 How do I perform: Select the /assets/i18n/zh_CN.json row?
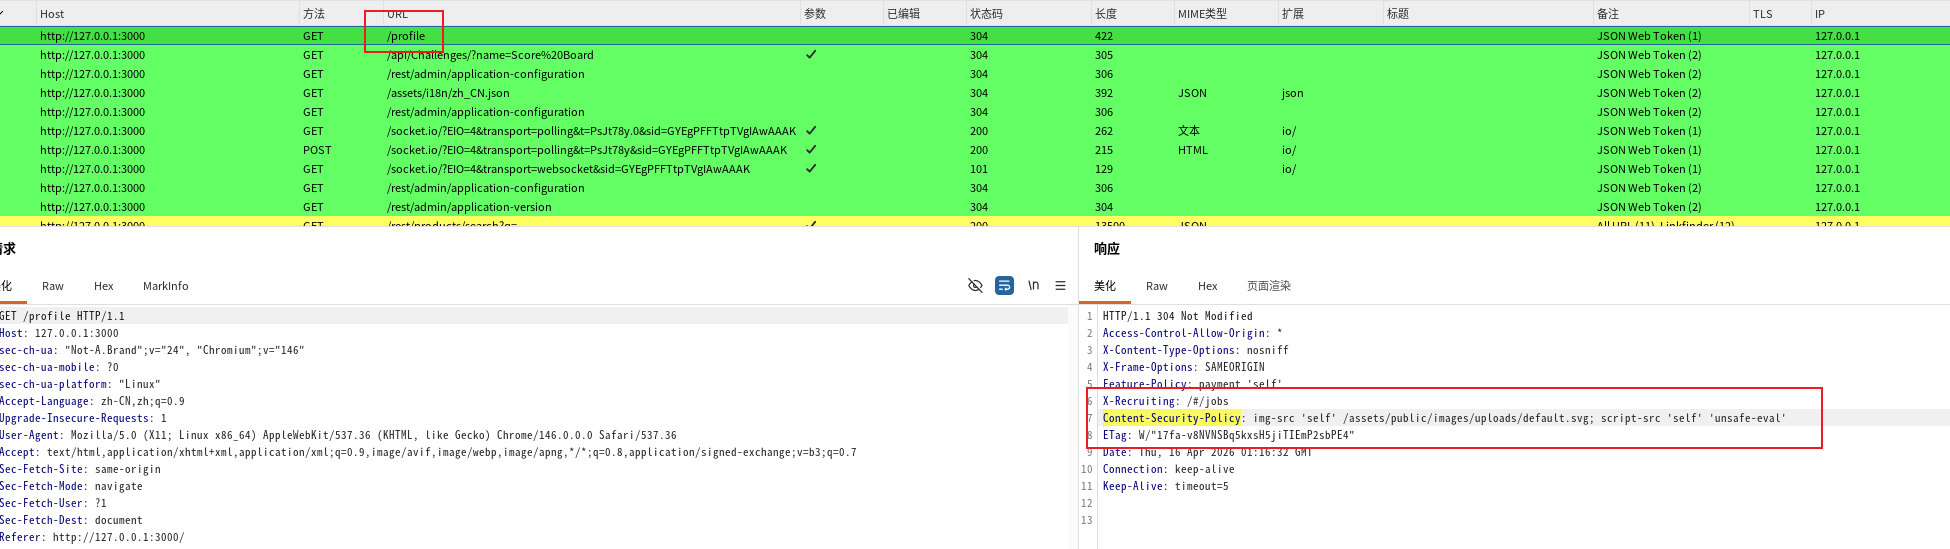[x=975, y=93]
